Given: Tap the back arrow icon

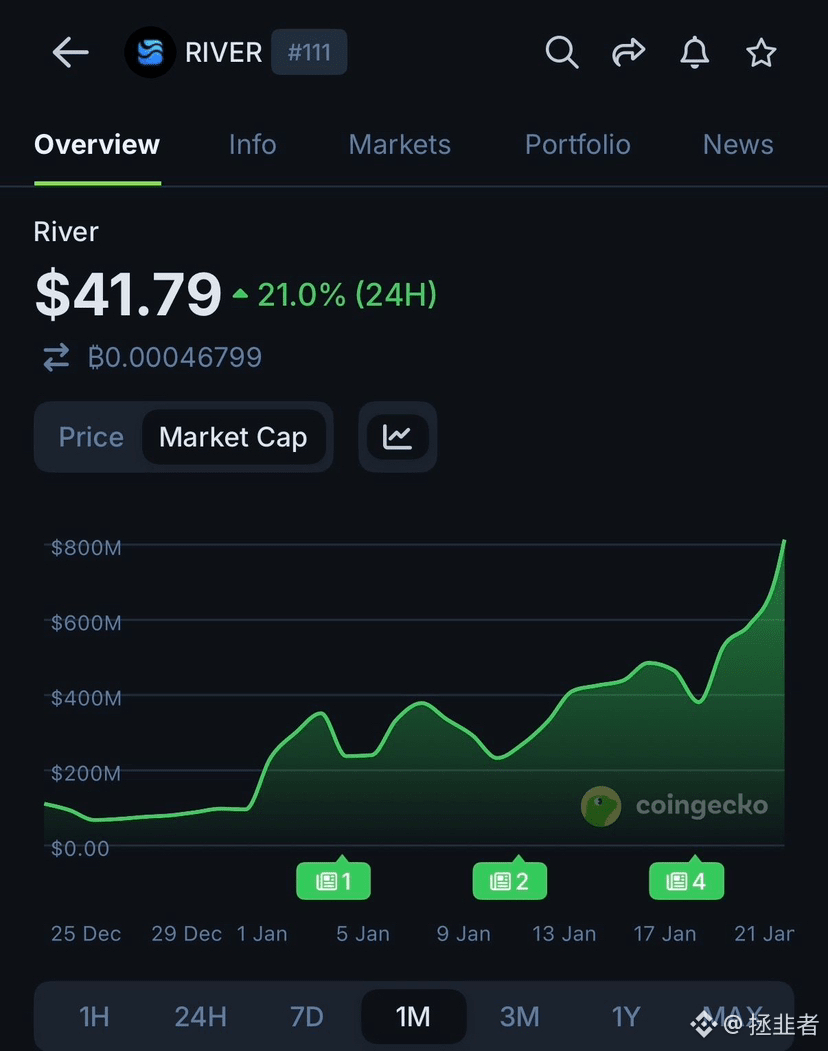Looking at the screenshot, I should (x=70, y=53).
